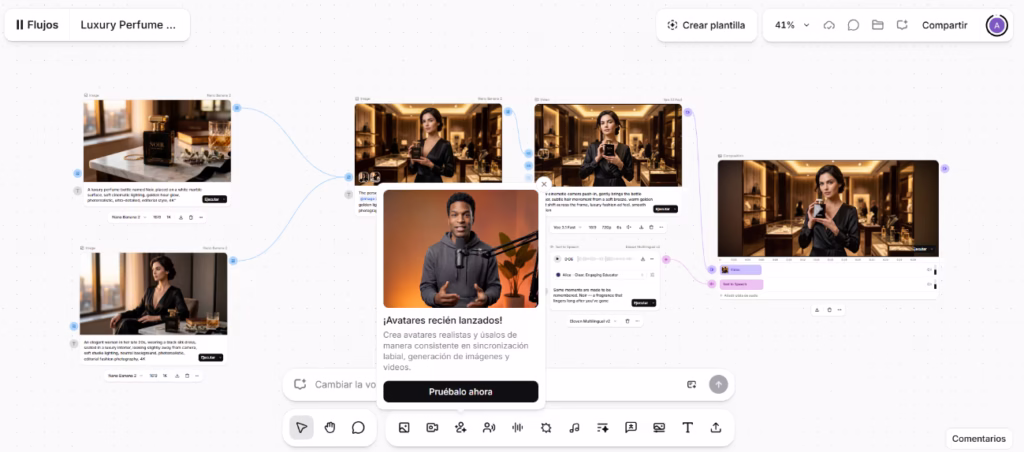The width and height of the screenshot is (1024, 452).
Task: Run the perfume bottle image node with Ejecutar
Action: click(215, 199)
